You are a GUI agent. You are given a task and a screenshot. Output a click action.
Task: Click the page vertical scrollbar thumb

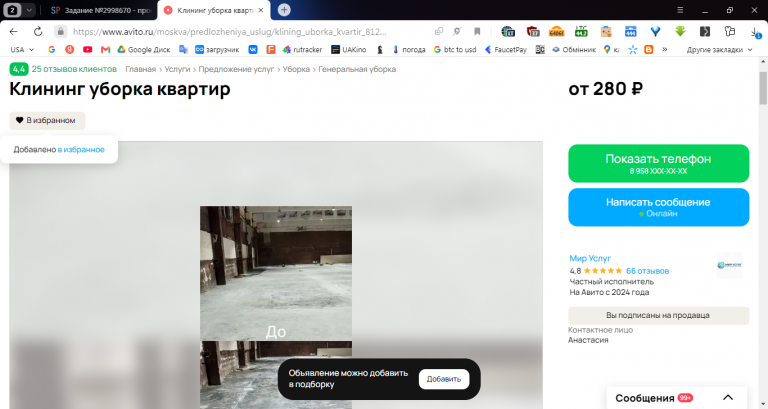[763, 88]
